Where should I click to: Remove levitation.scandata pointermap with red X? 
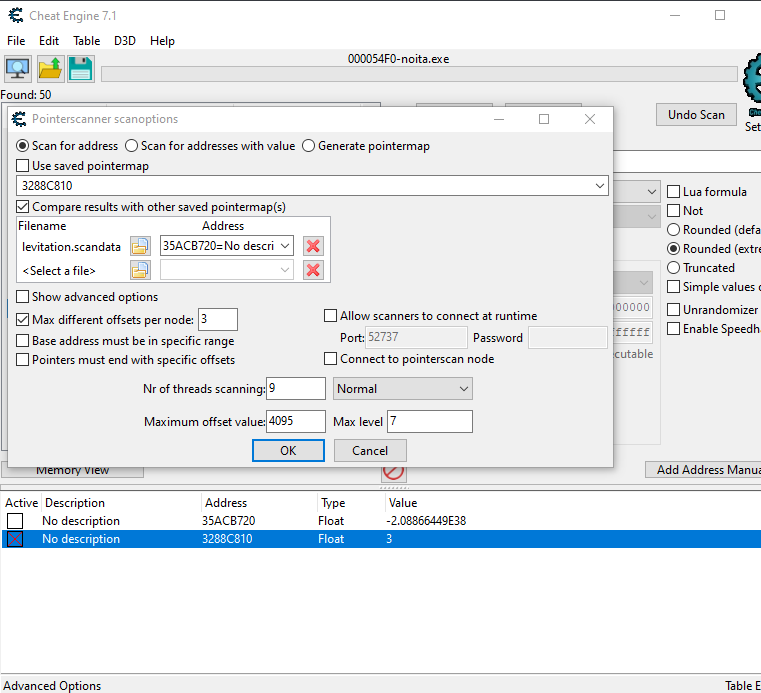313,246
